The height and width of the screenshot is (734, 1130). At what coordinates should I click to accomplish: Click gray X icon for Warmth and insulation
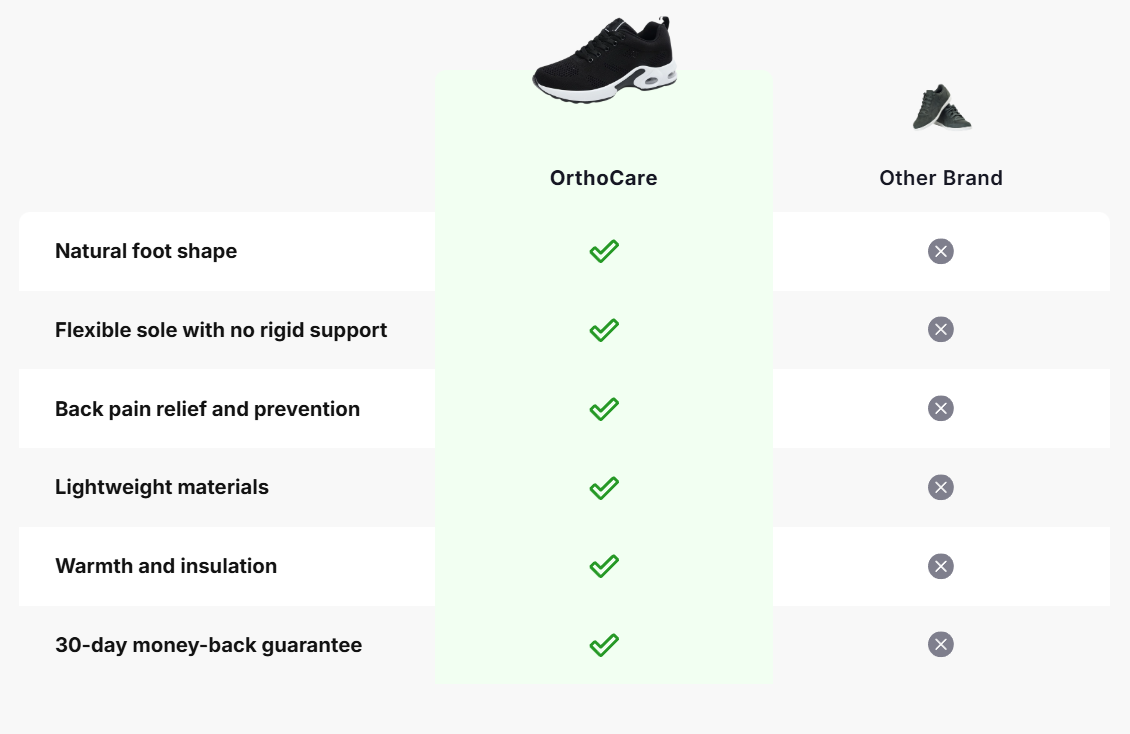click(941, 566)
